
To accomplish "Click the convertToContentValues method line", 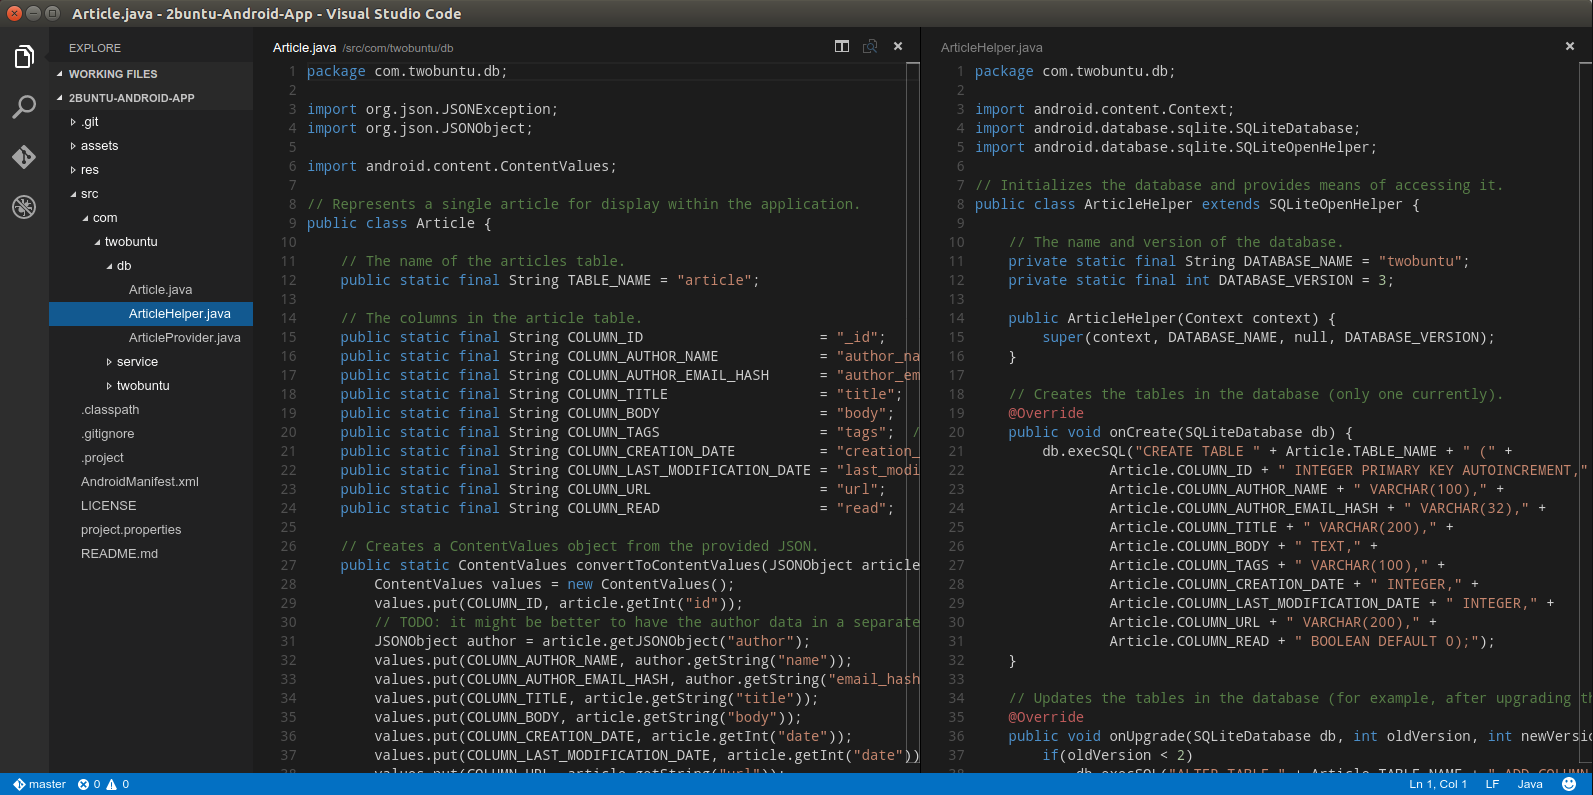I will [x=629, y=565].
